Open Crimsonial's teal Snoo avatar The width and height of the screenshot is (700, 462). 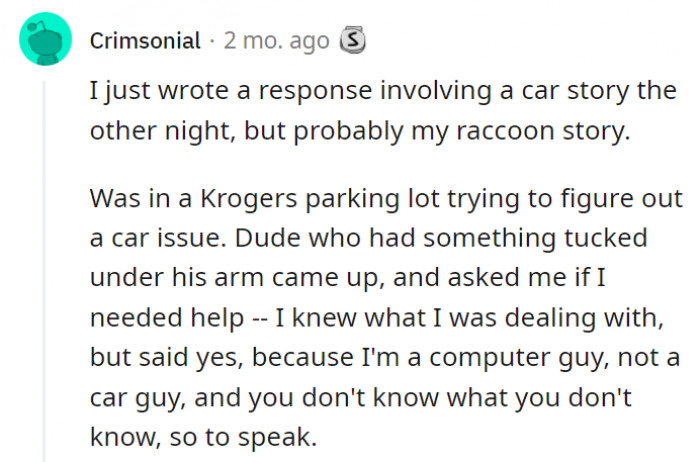pyautogui.click(x=46, y=39)
